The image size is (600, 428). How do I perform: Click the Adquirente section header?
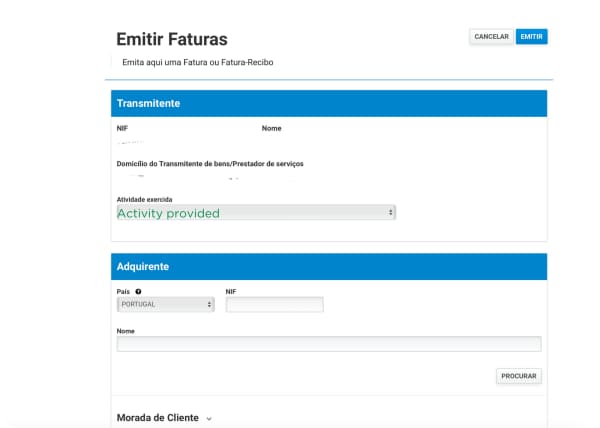point(329,267)
